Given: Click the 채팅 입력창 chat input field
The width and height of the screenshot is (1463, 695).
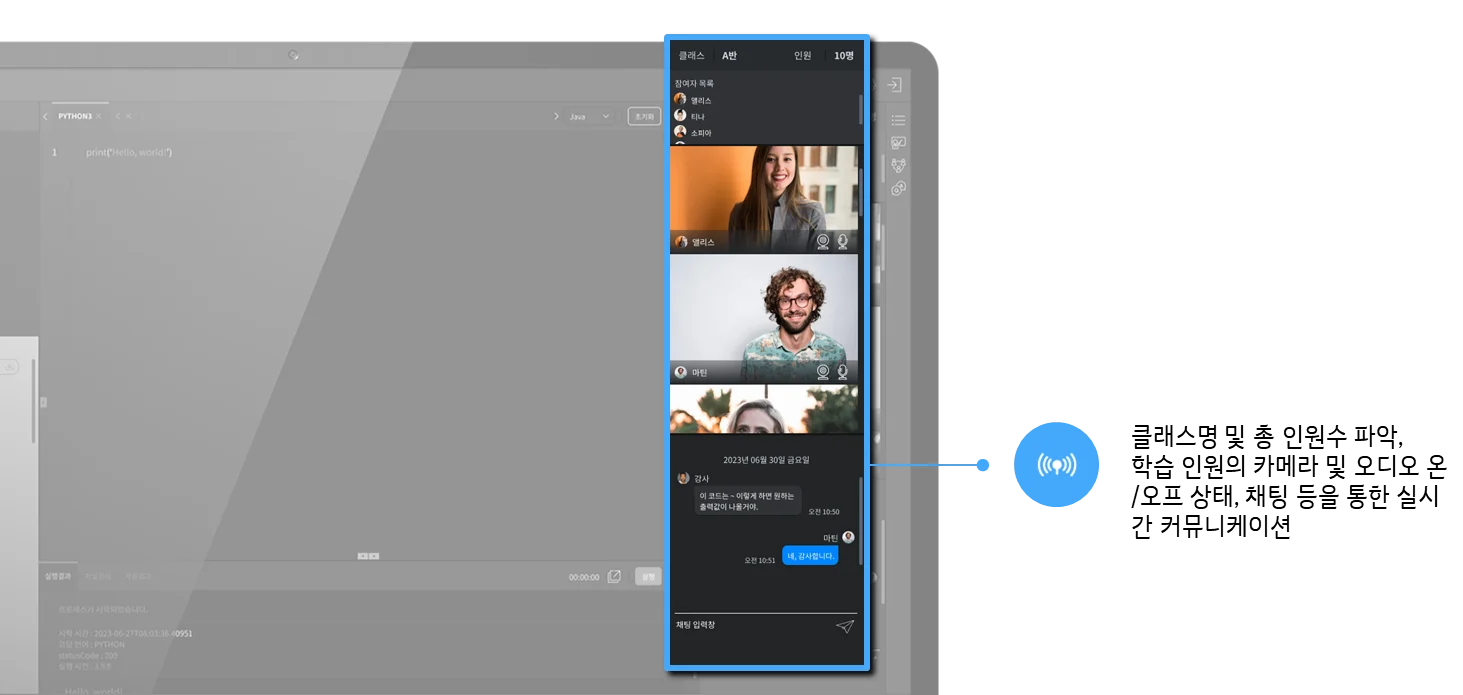Looking at the screenshot, I should coord(750,626).
